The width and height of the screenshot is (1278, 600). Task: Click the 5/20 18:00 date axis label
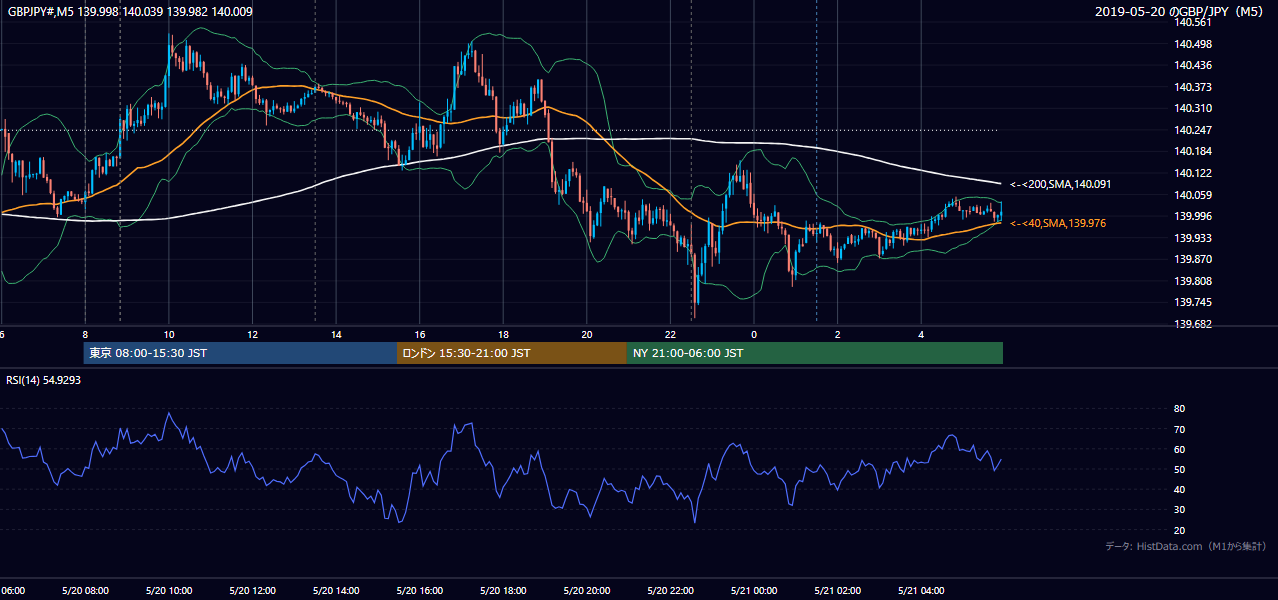tap(503, 591)
